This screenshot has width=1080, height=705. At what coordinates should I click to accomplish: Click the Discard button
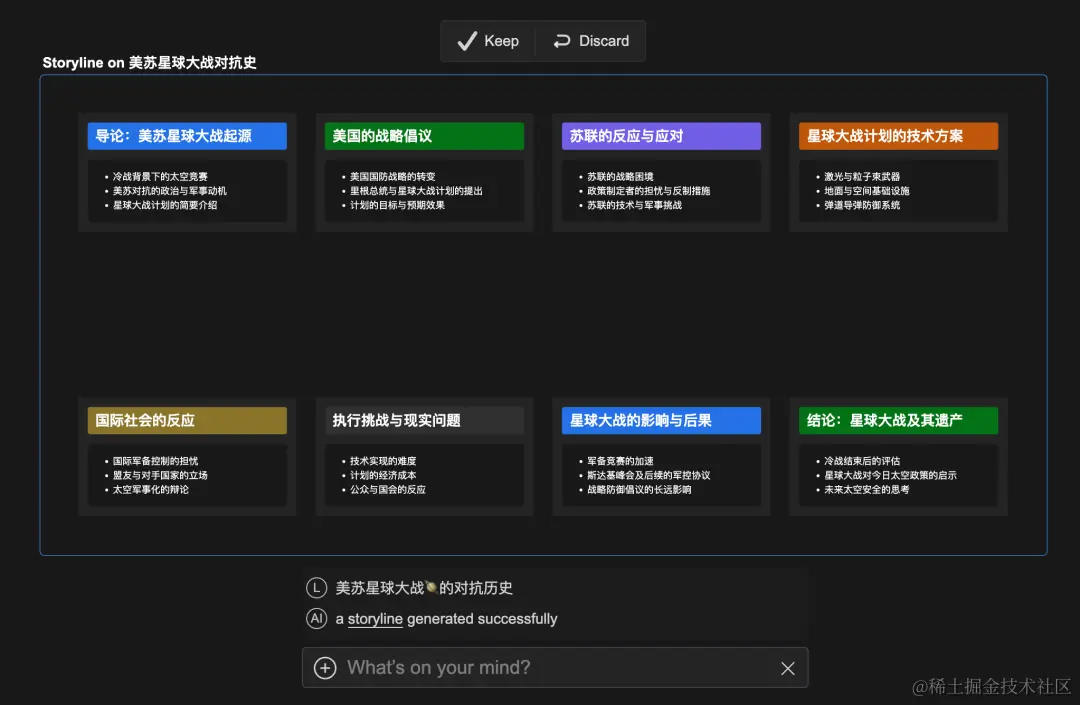[x=591, y=41]
